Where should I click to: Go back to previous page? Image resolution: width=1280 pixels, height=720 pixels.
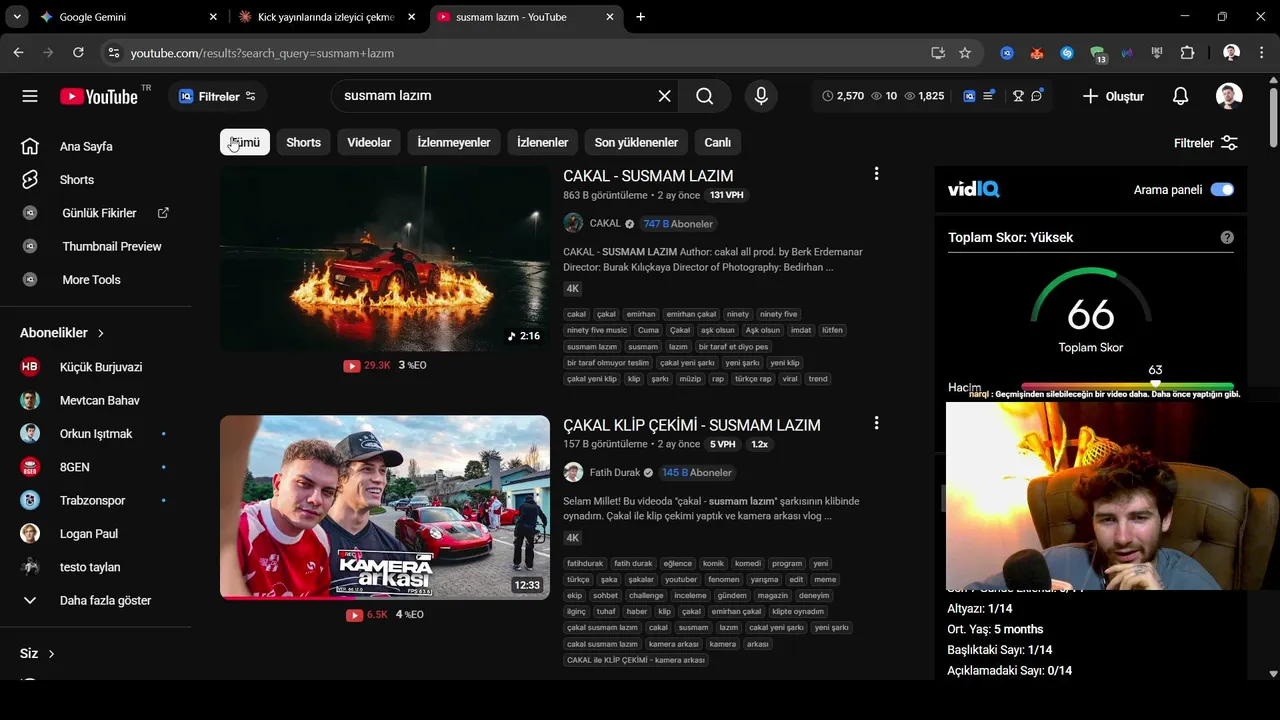[x=18, y=53]
